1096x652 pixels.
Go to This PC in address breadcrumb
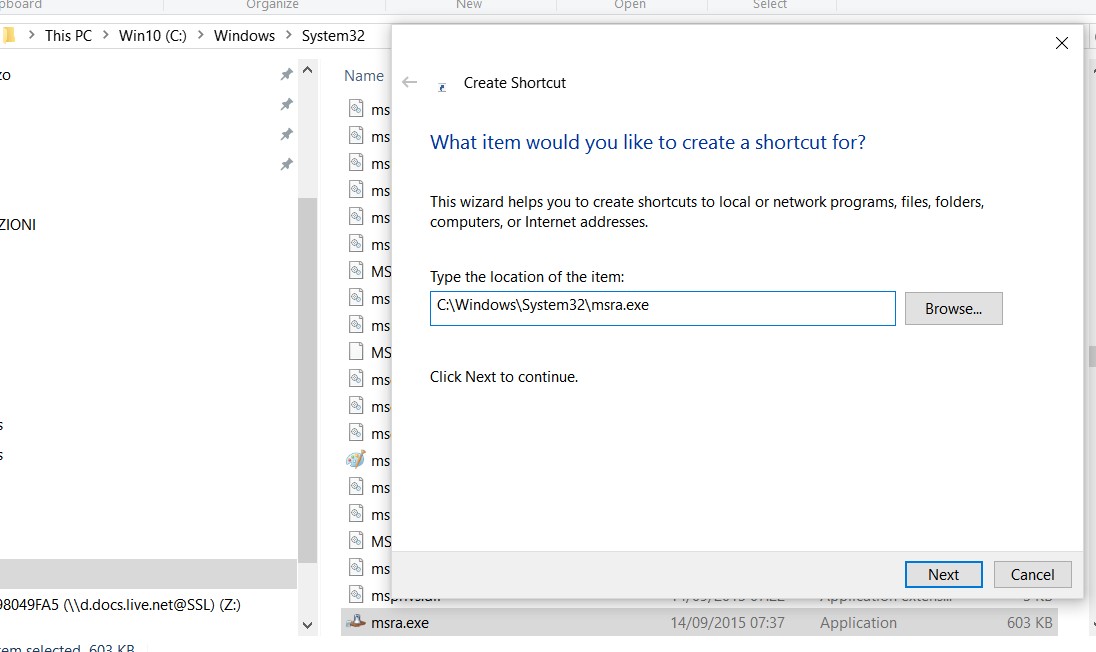point(68,35)
